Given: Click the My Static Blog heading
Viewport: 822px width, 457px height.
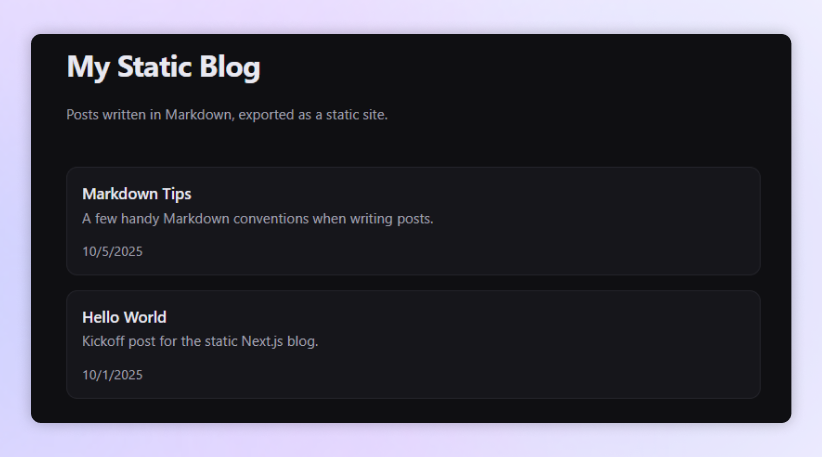Looking at the screenshot, I should pyautogui.click(x=163, y=67).
